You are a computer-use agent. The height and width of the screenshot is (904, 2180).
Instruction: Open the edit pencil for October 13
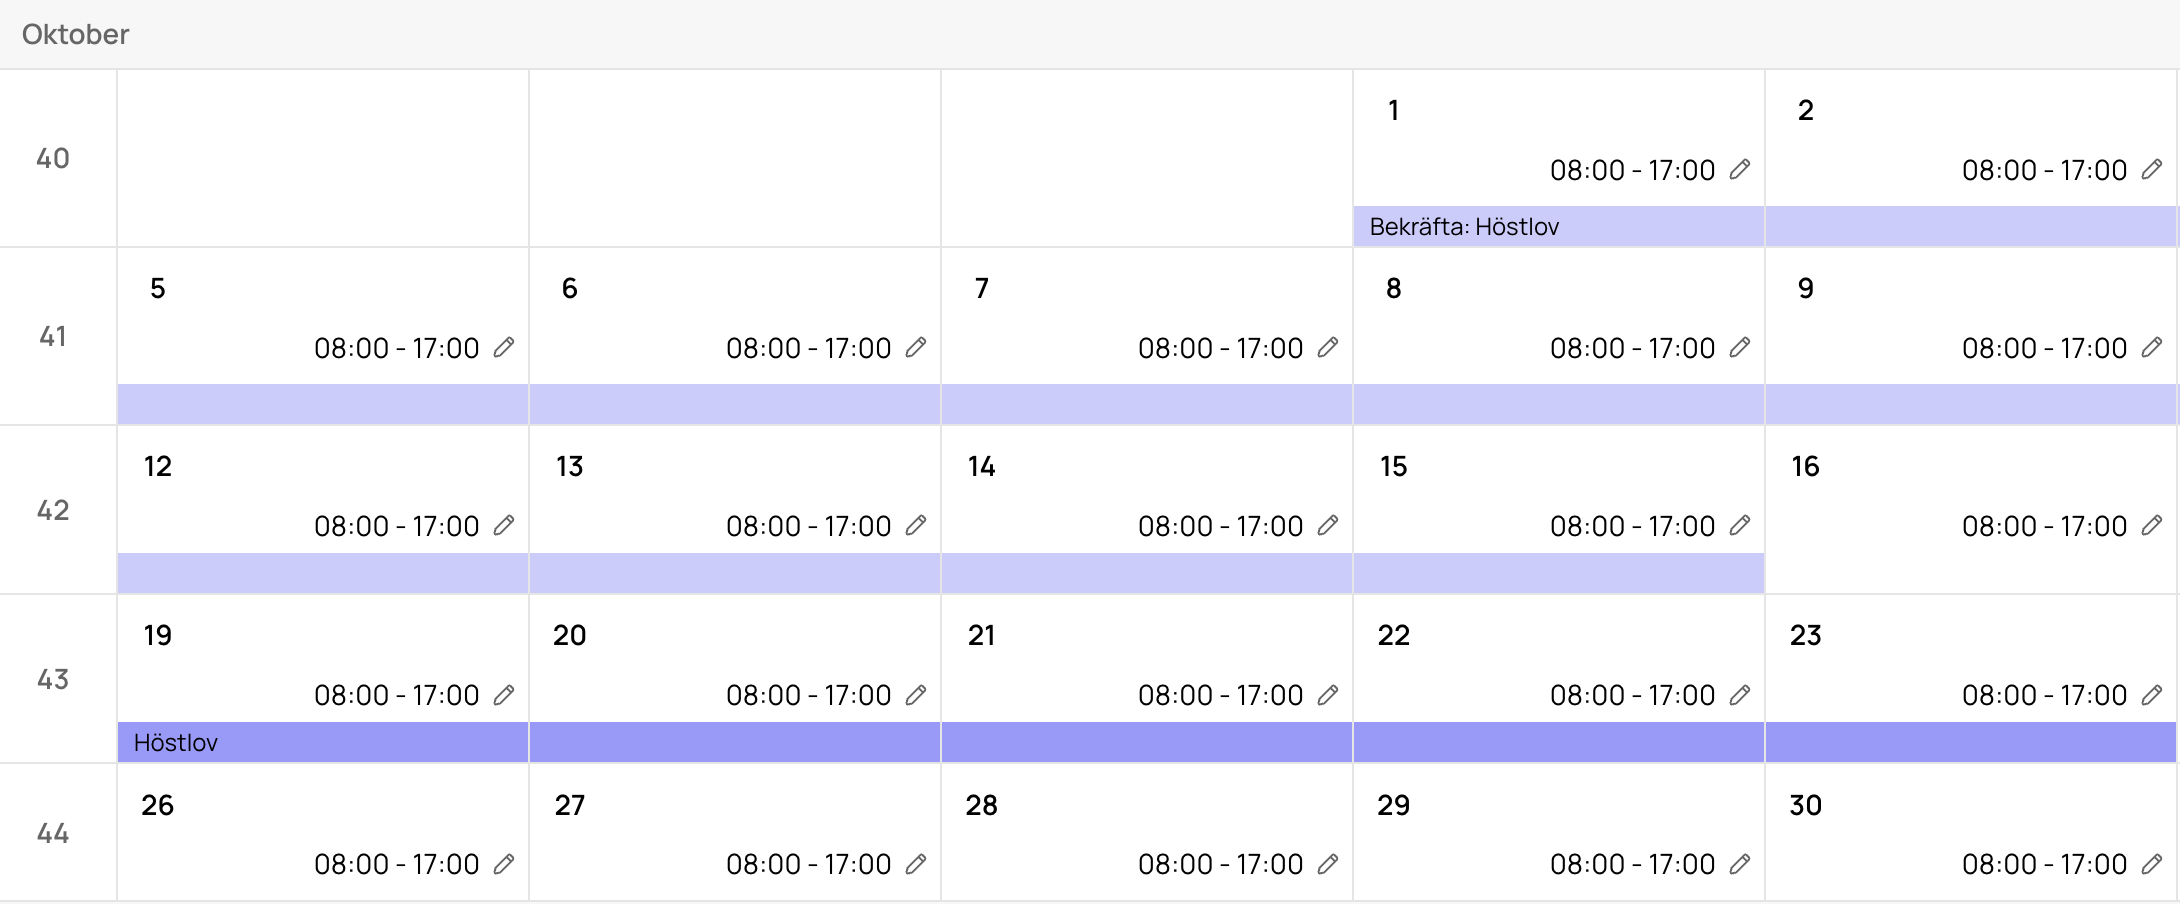(x=915, y=525)
